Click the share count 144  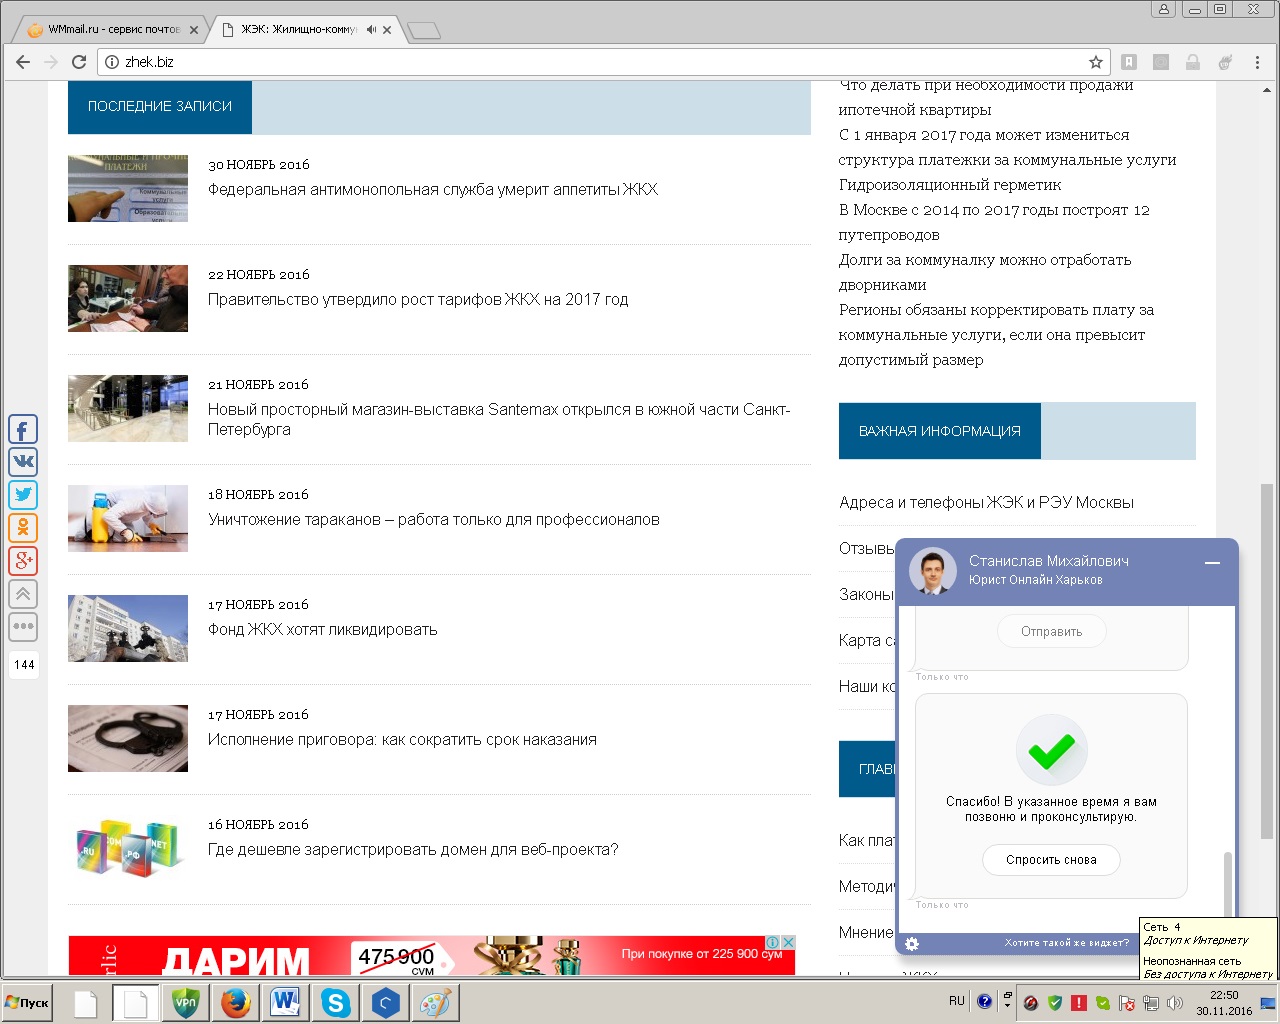click(x=24, y=664)
